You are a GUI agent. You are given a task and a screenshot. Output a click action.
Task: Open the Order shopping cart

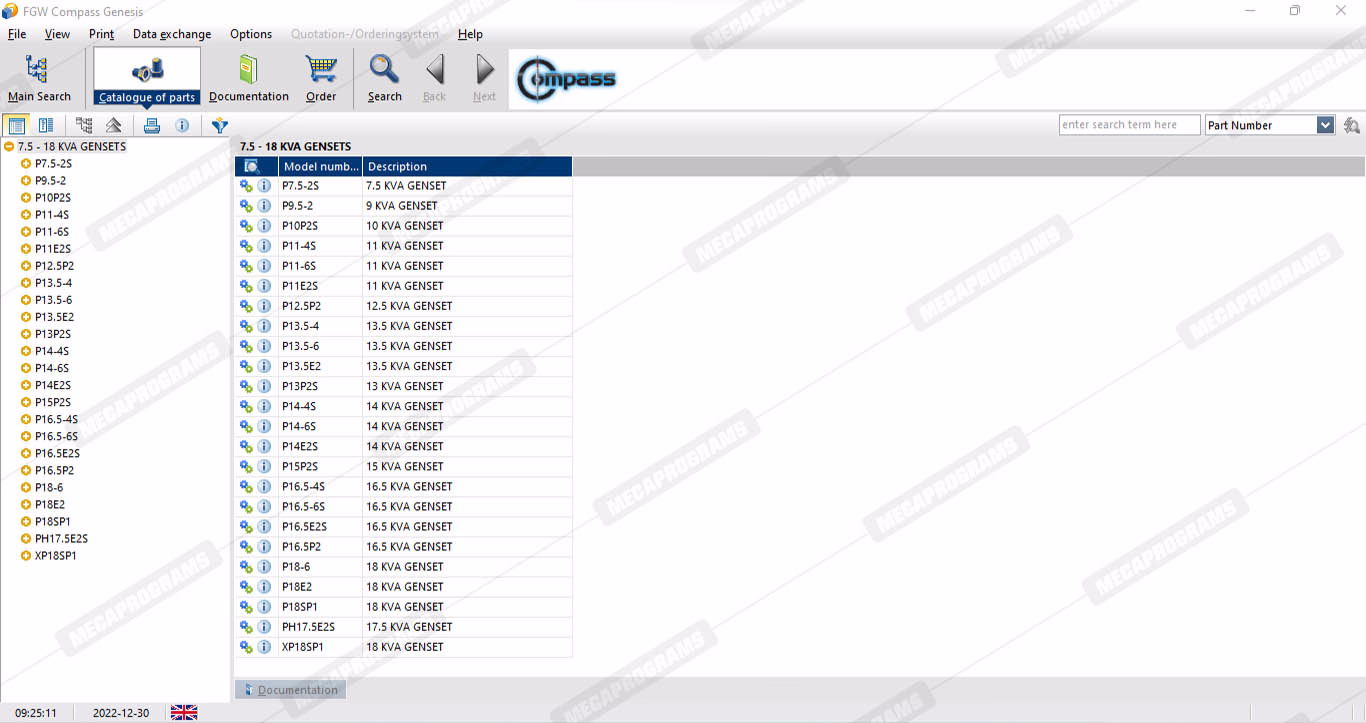click(321, 78)
